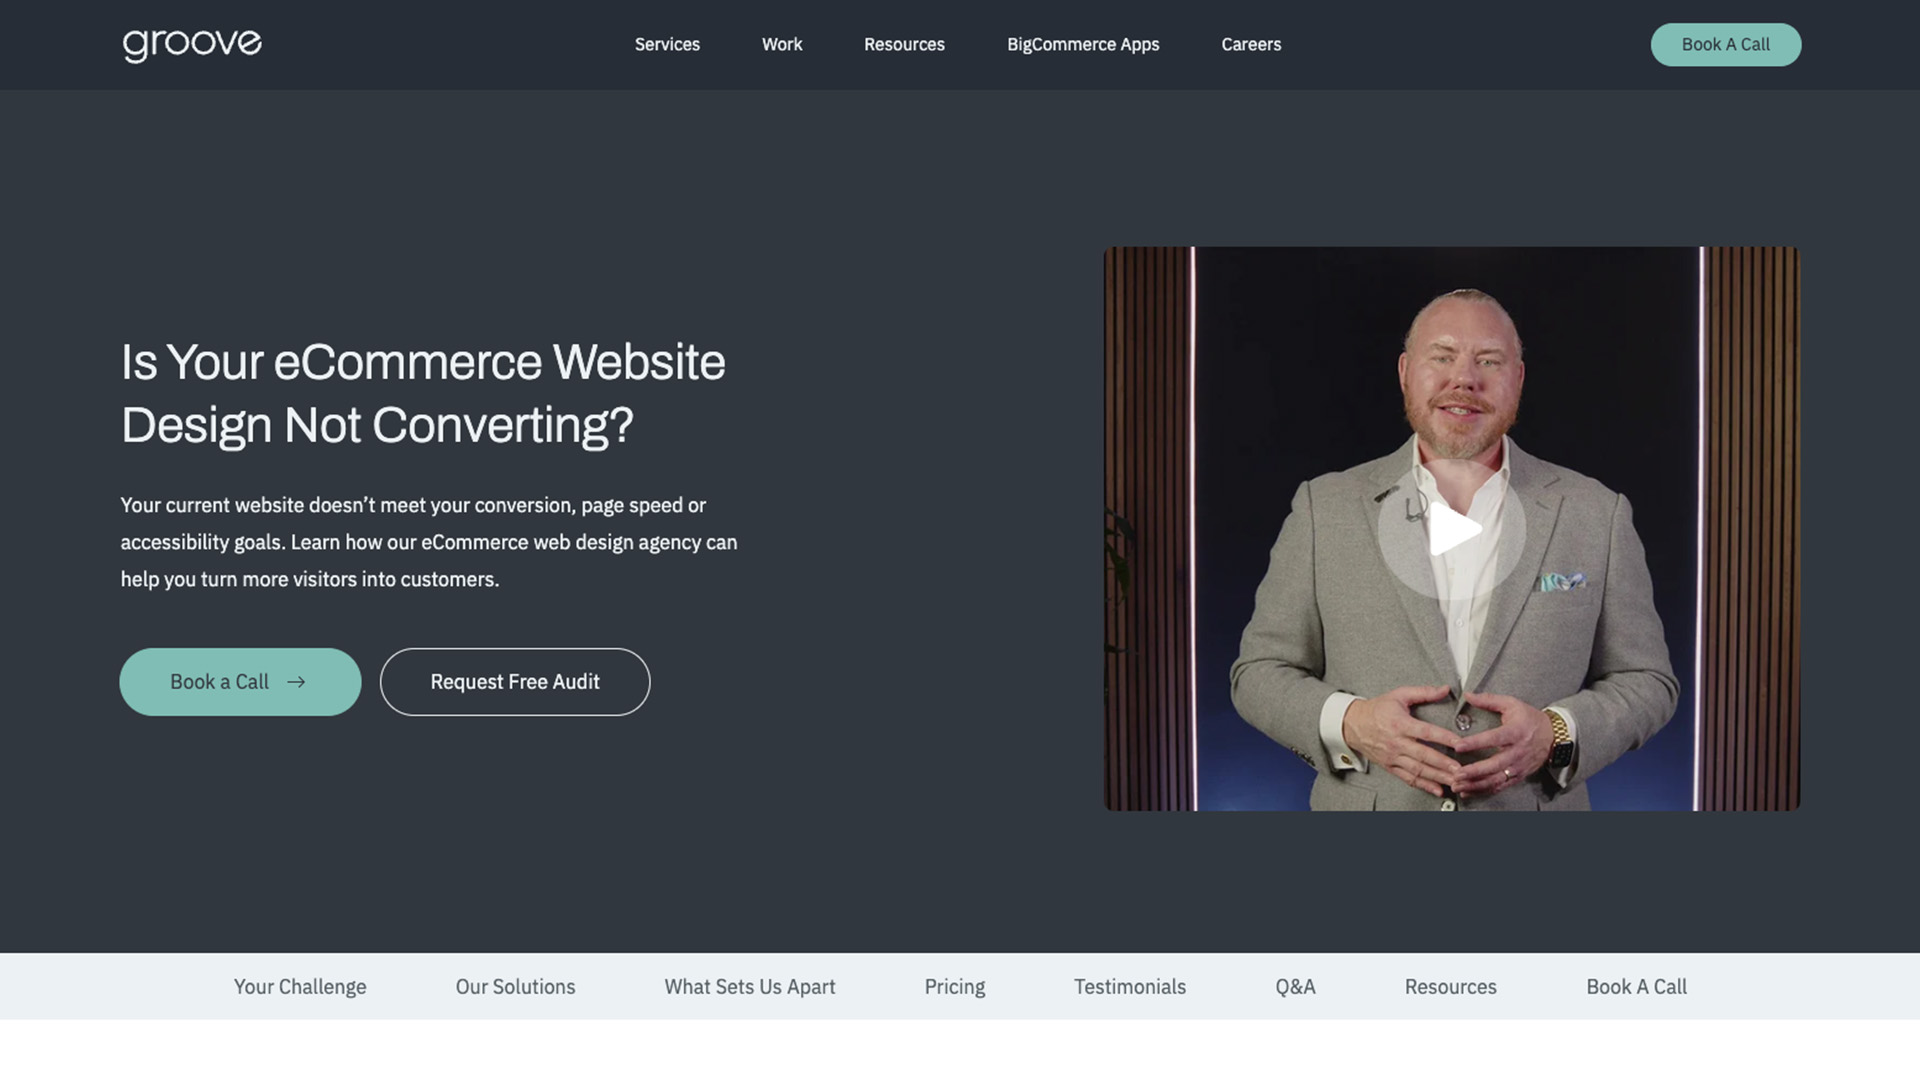The width and height of the screenshot is (1920, 1080).
Task: Go to the Pricing section
Action: pos(954,987)
